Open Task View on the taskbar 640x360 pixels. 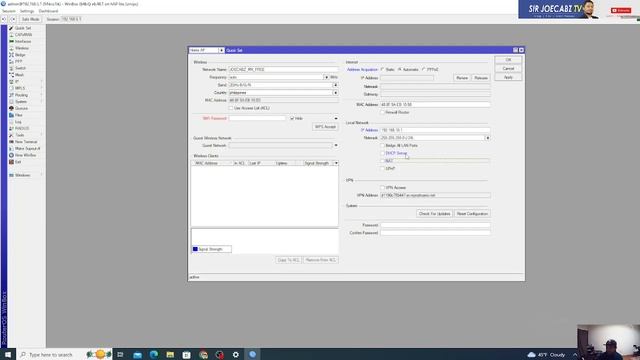pyautogui.click(x=120, y=354)
